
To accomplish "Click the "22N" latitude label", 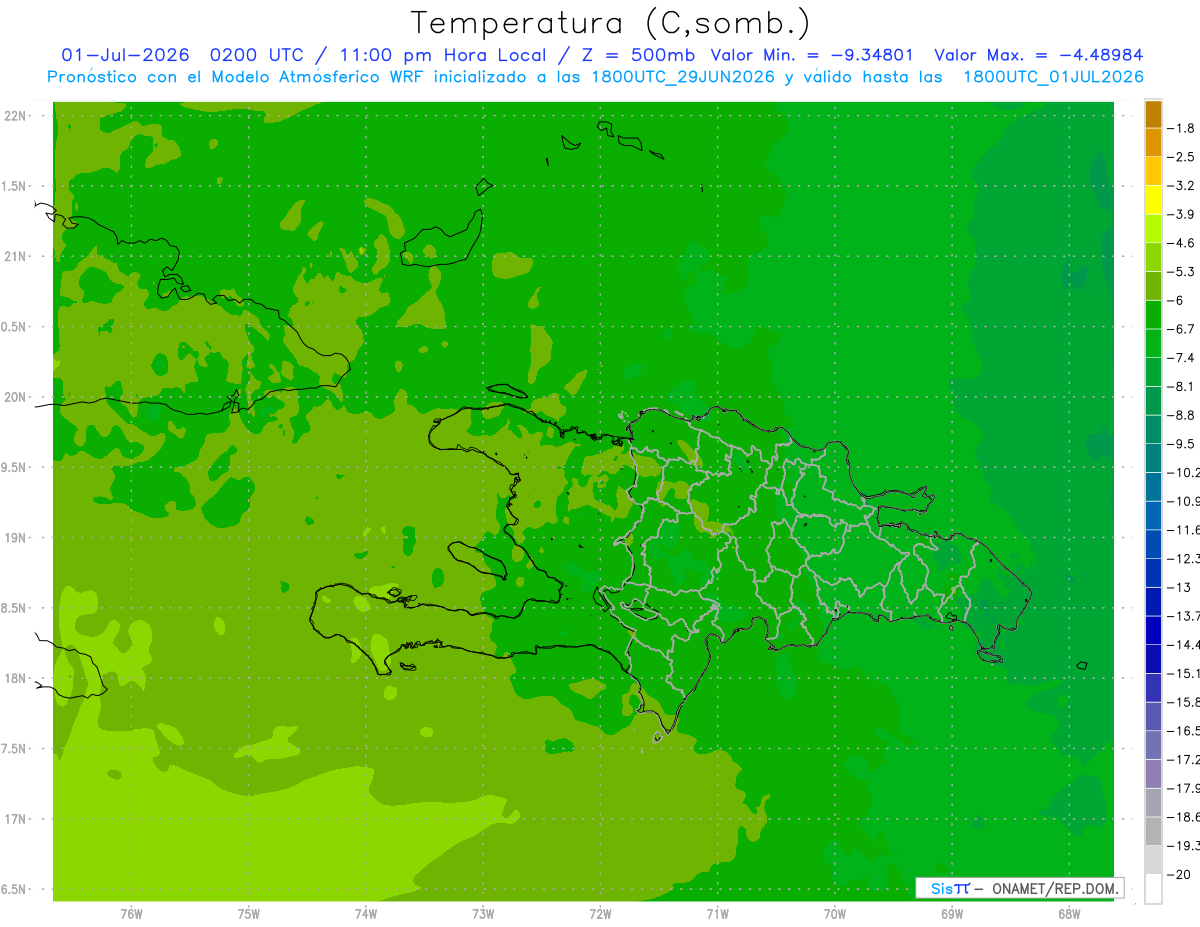I will [x=16, y=116].
